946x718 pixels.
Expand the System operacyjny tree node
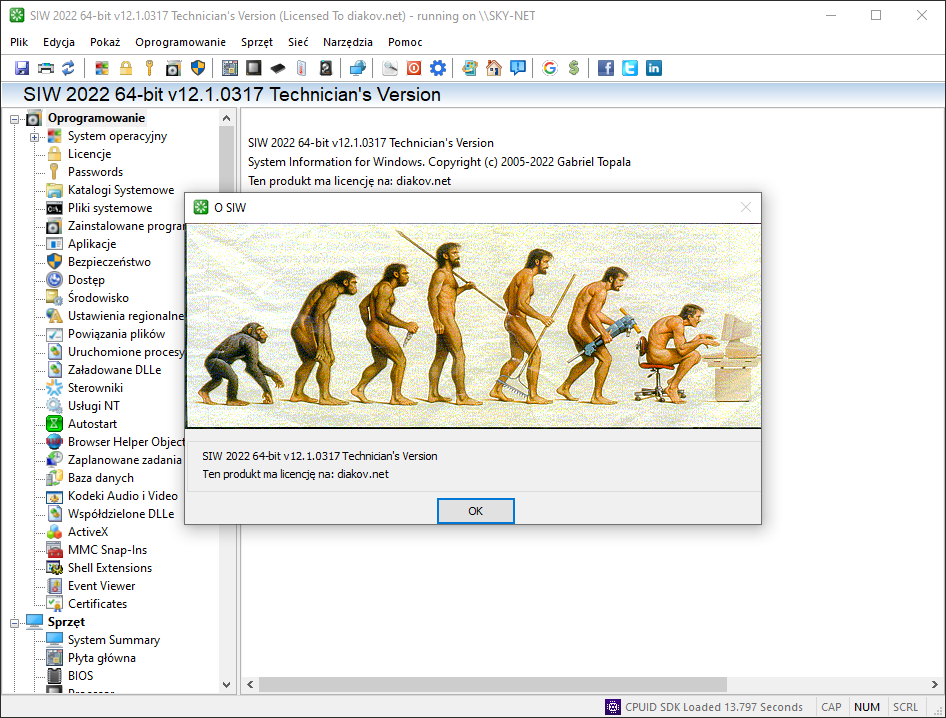(x=34, y=137)
